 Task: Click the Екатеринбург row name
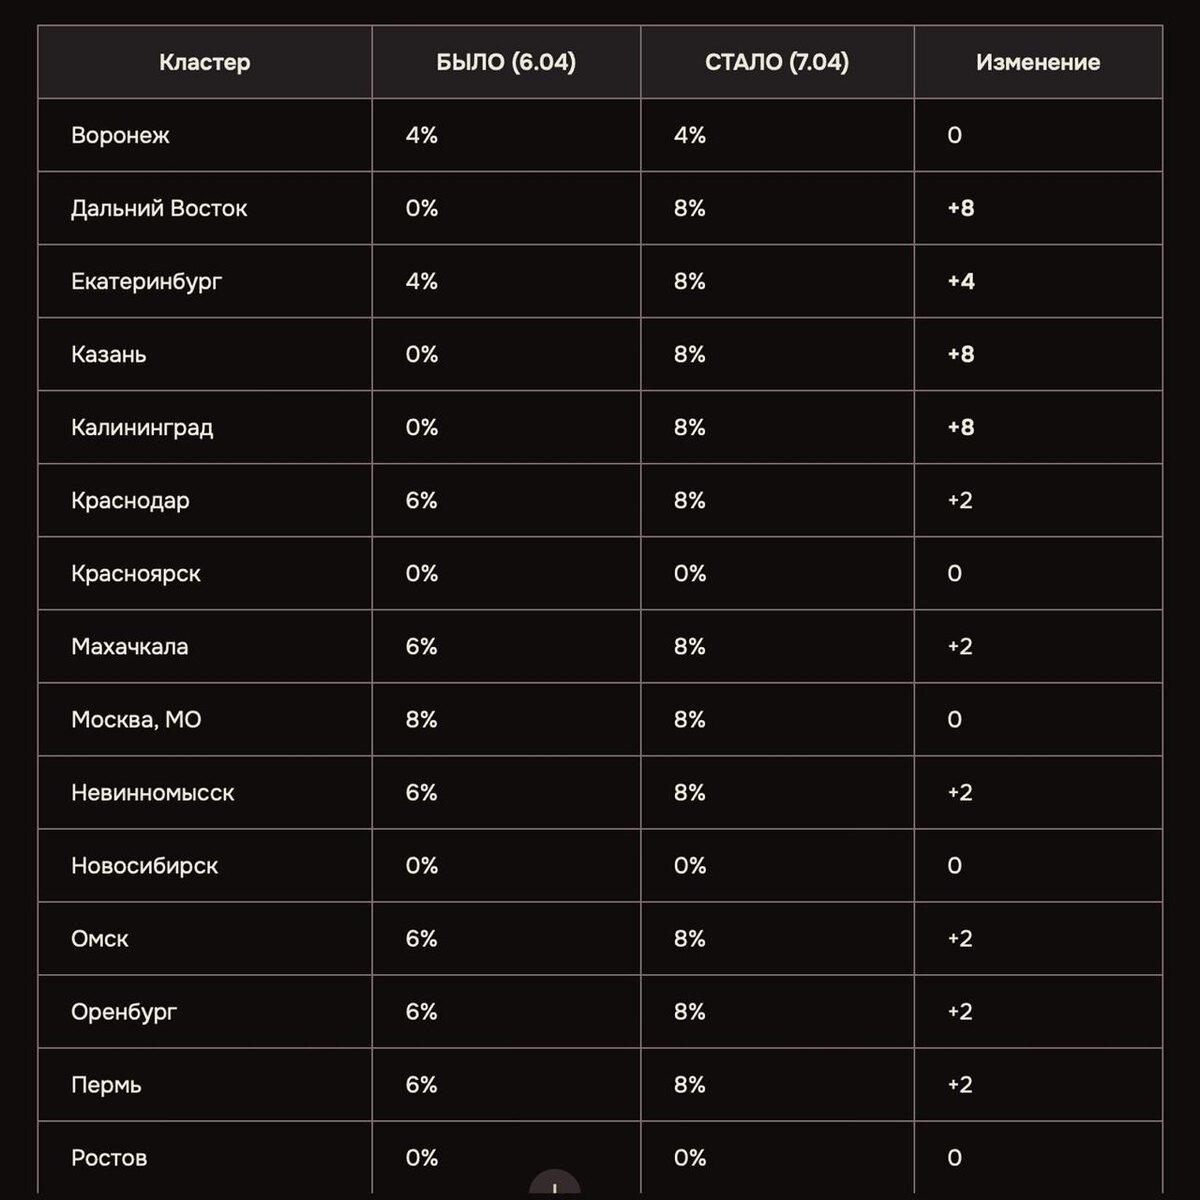click(146, 281)
